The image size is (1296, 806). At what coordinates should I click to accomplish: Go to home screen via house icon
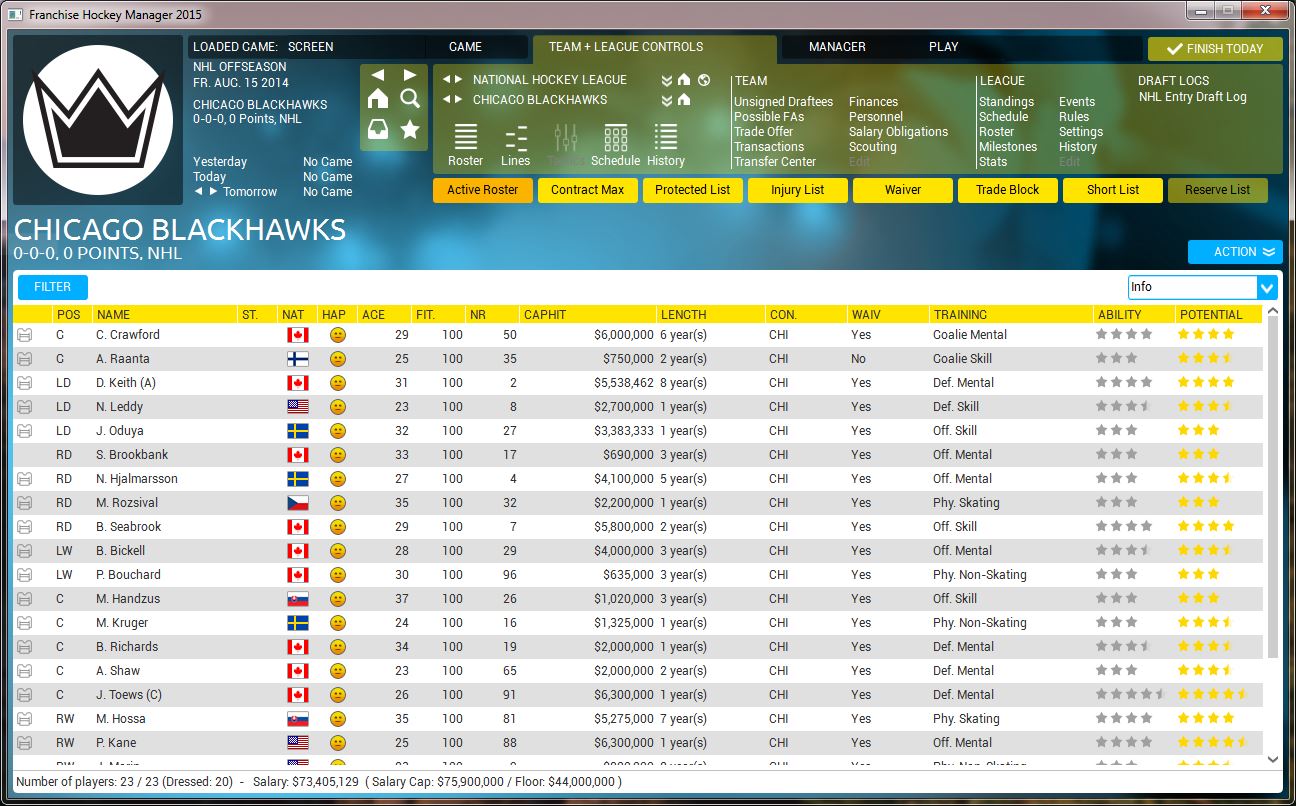[x=378, y=98]
